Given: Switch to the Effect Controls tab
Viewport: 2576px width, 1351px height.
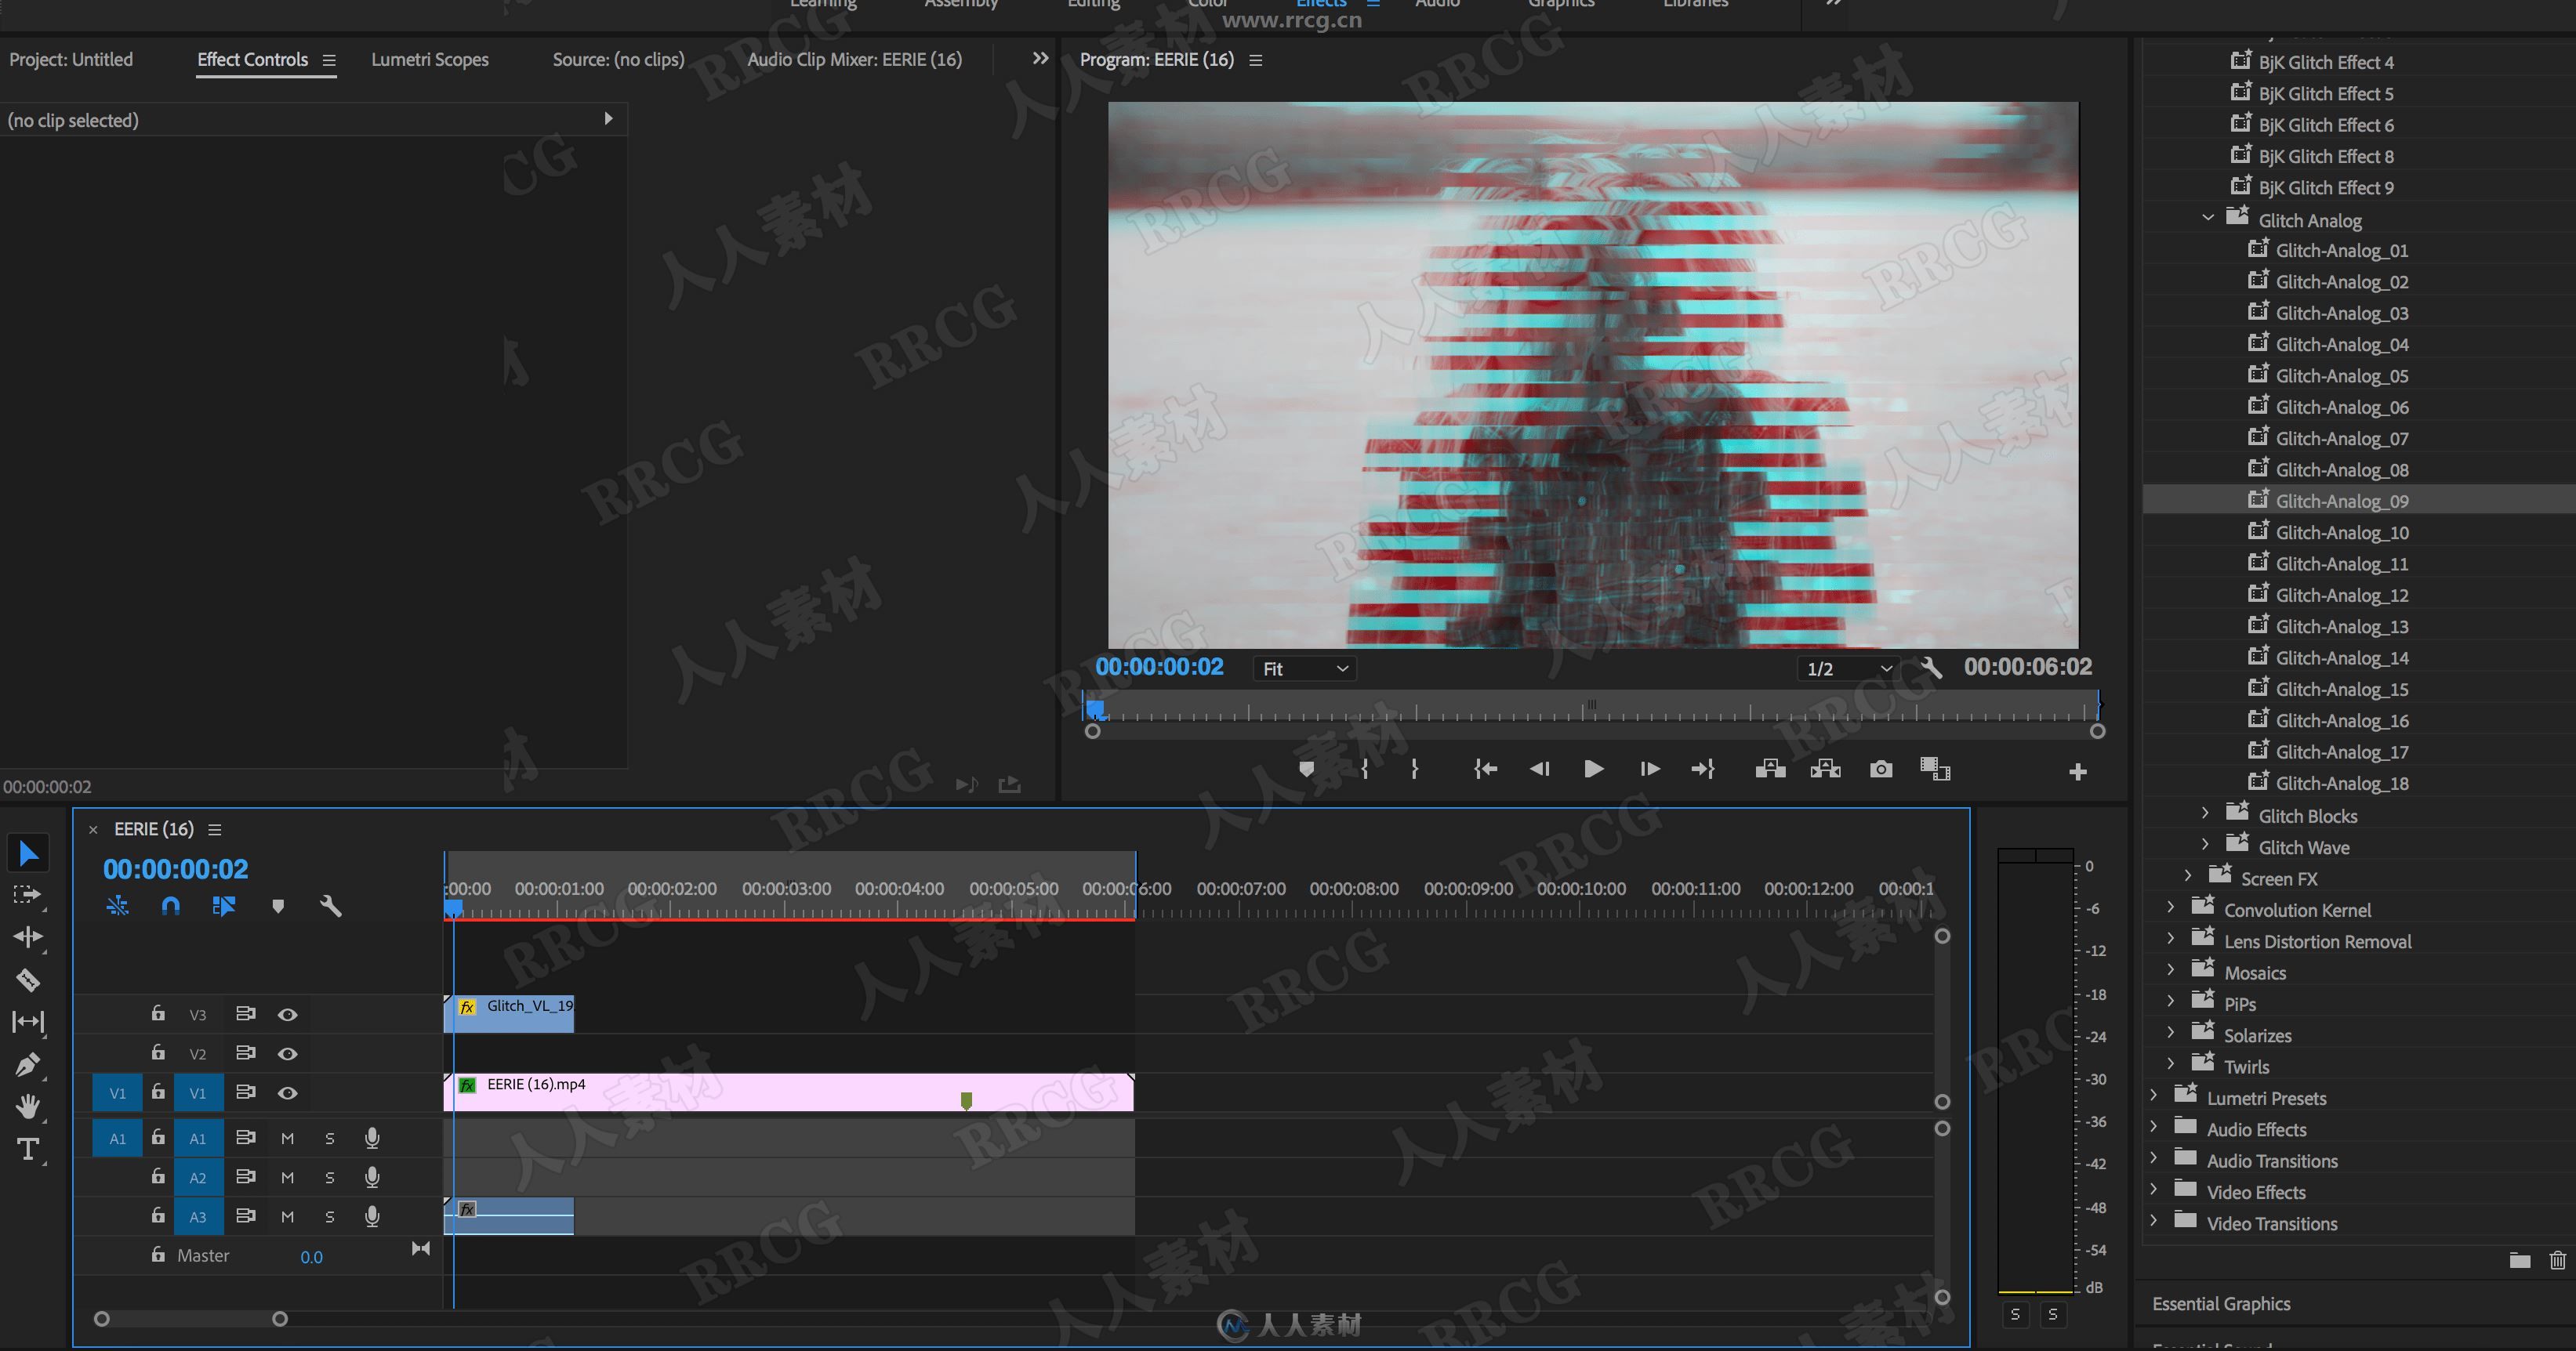Looking at the screenshot, I should (x=252, y=58).
